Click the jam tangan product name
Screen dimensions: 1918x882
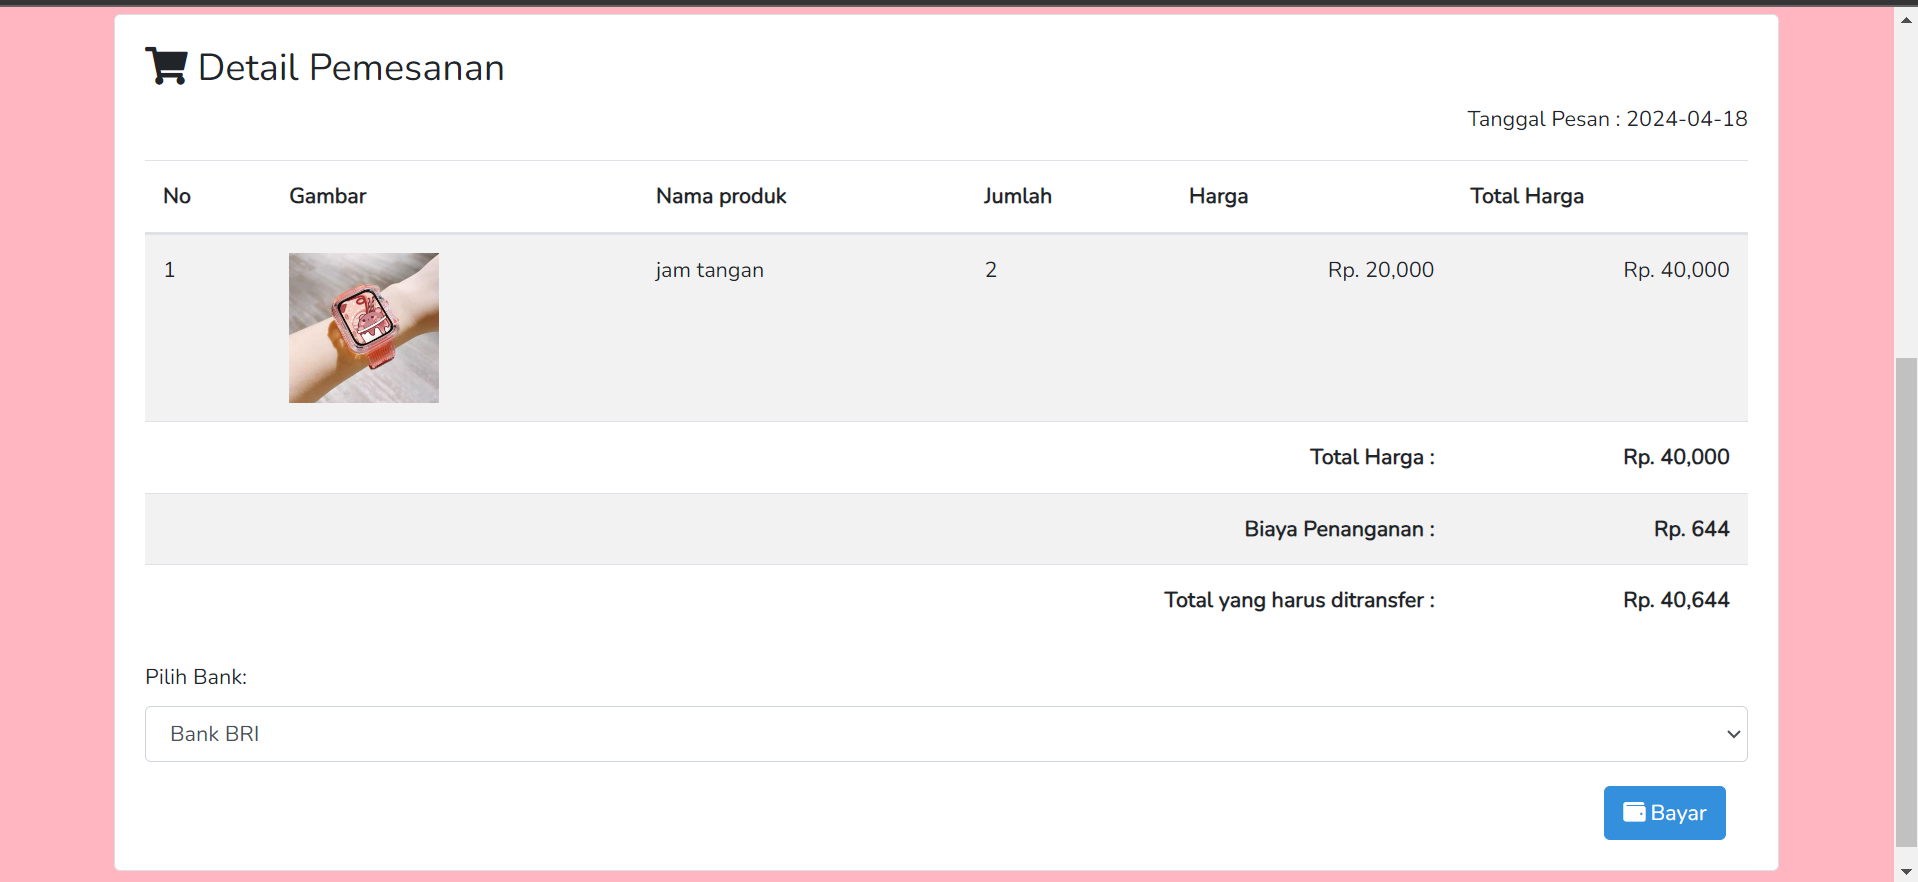[709, 270]
